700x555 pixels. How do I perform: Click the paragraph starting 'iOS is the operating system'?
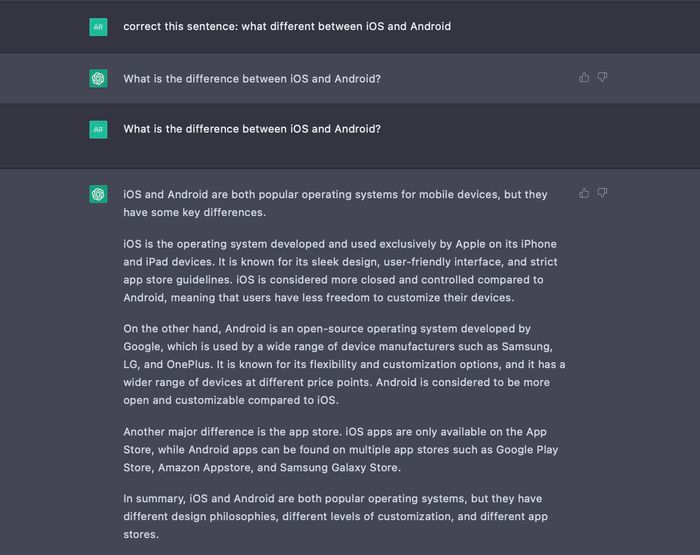tap(340, 271)
